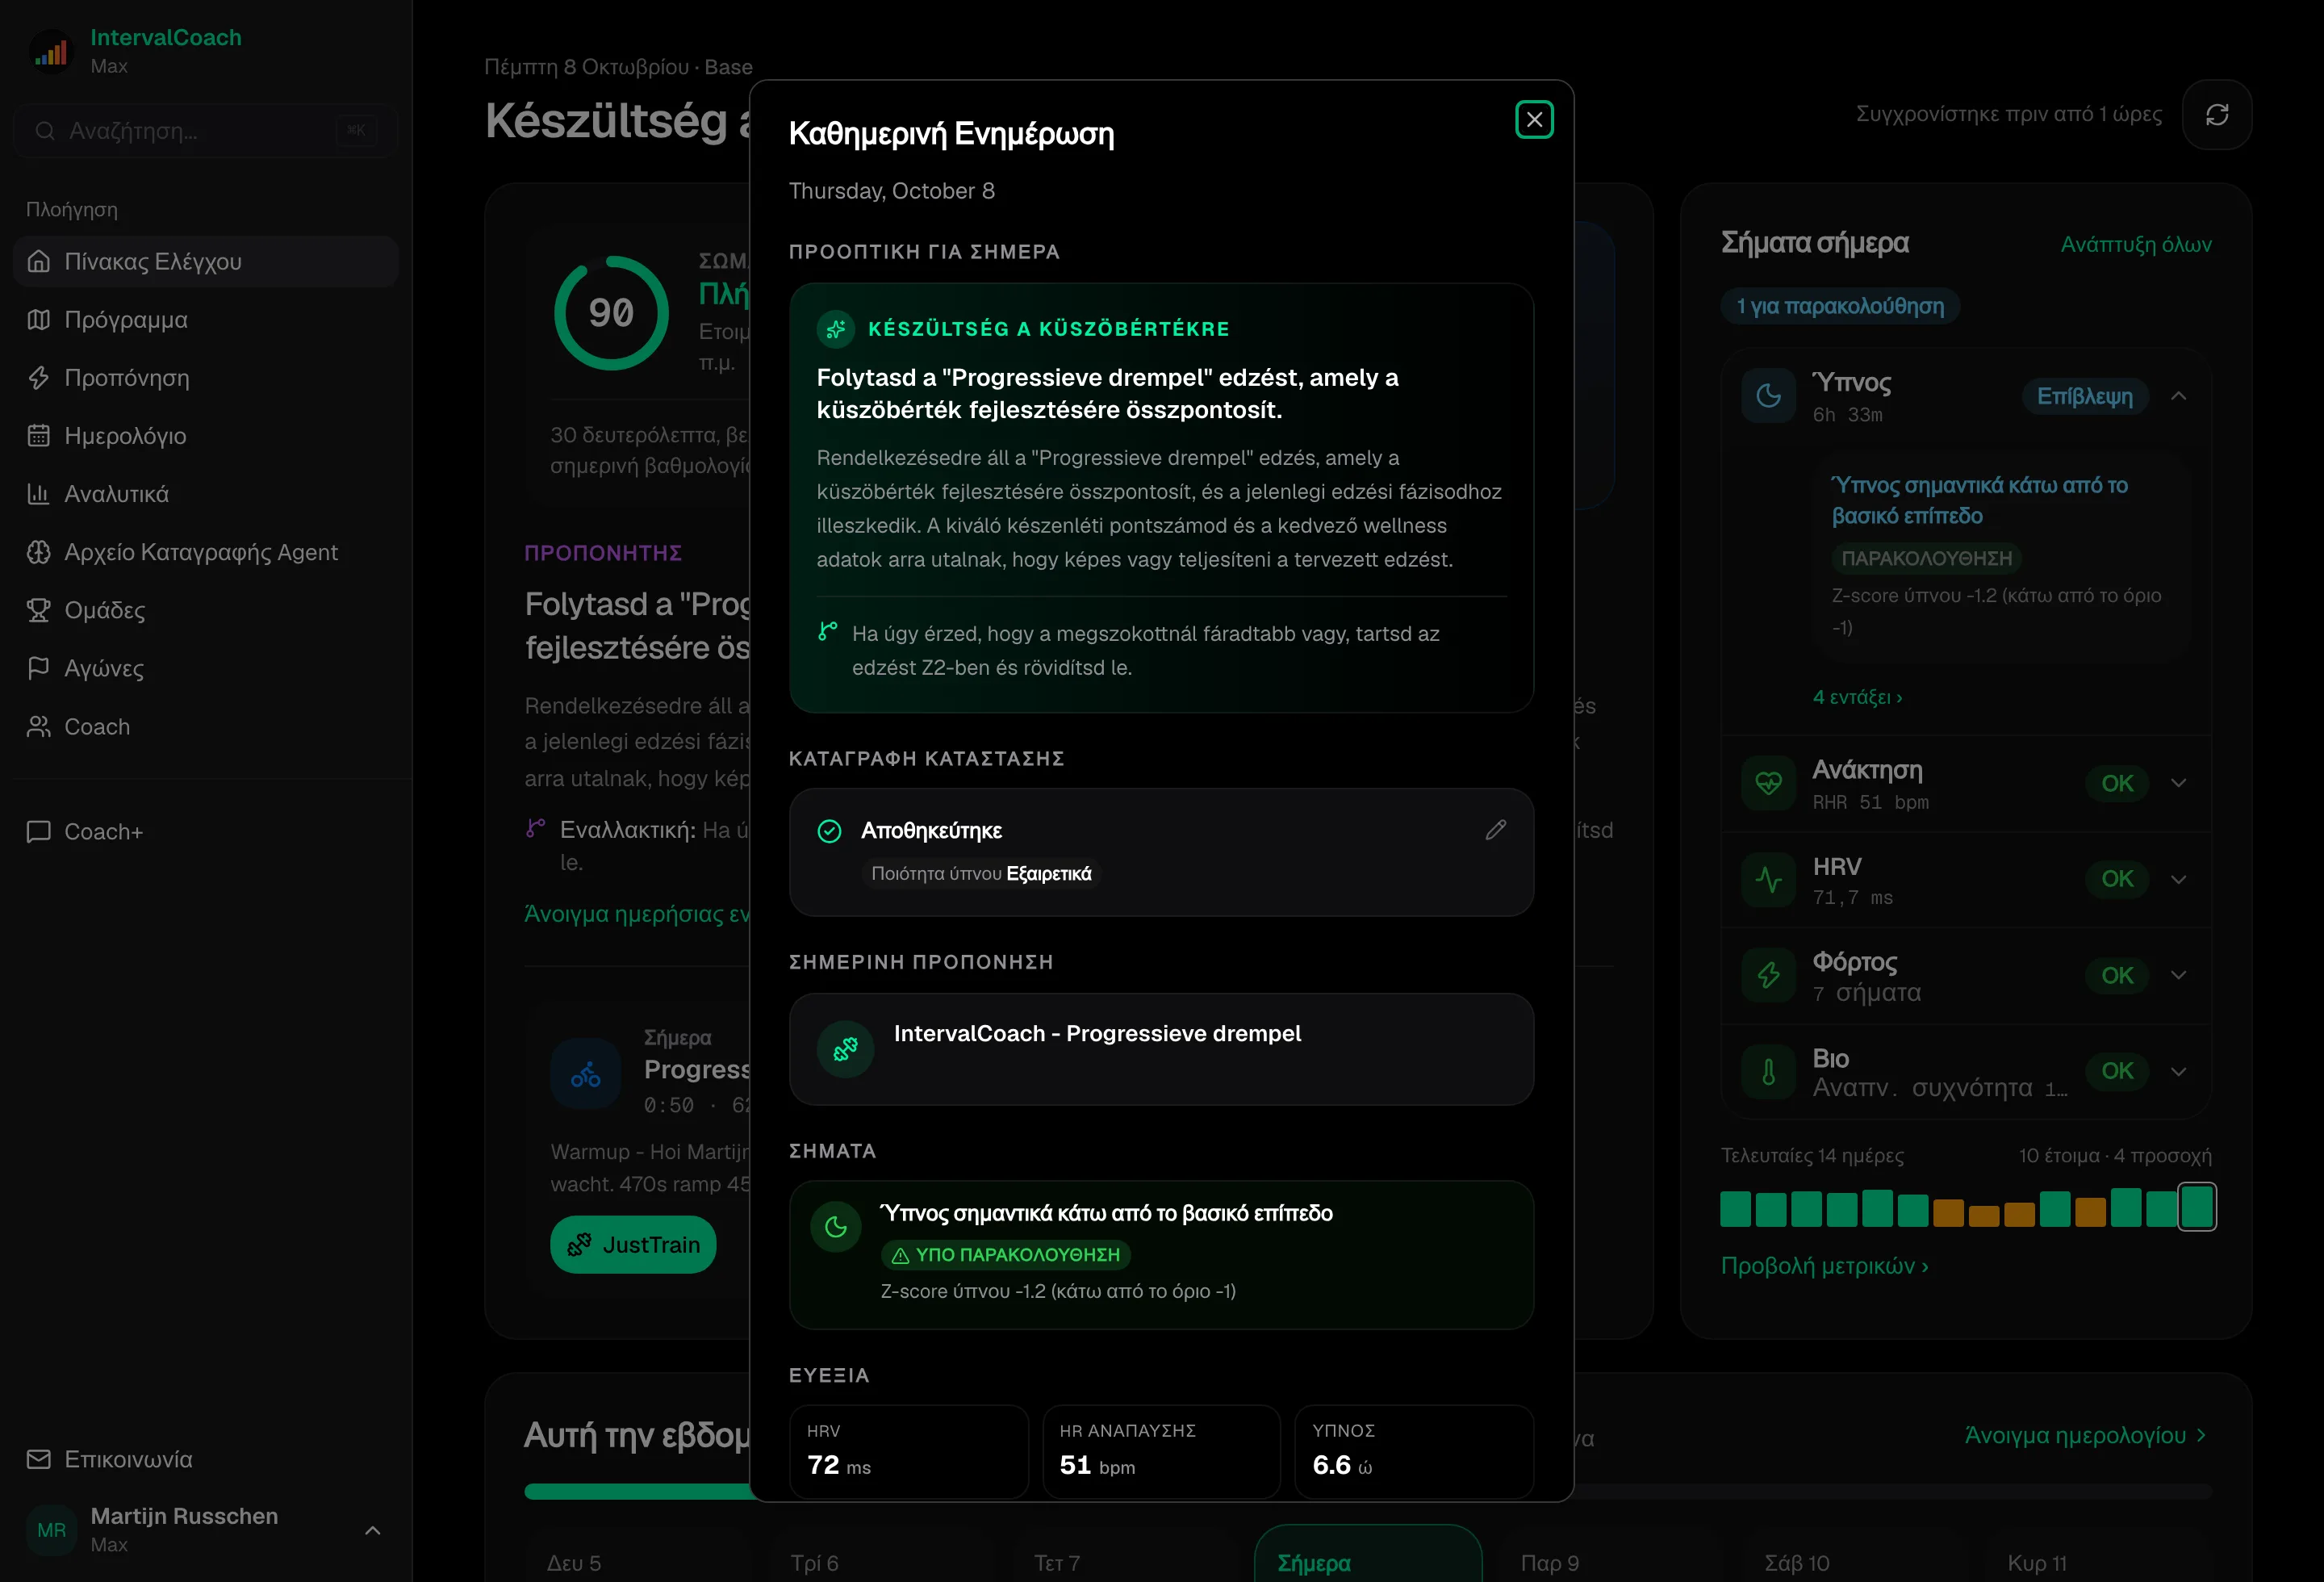Expand the Φόρτος signal row

2178,976
